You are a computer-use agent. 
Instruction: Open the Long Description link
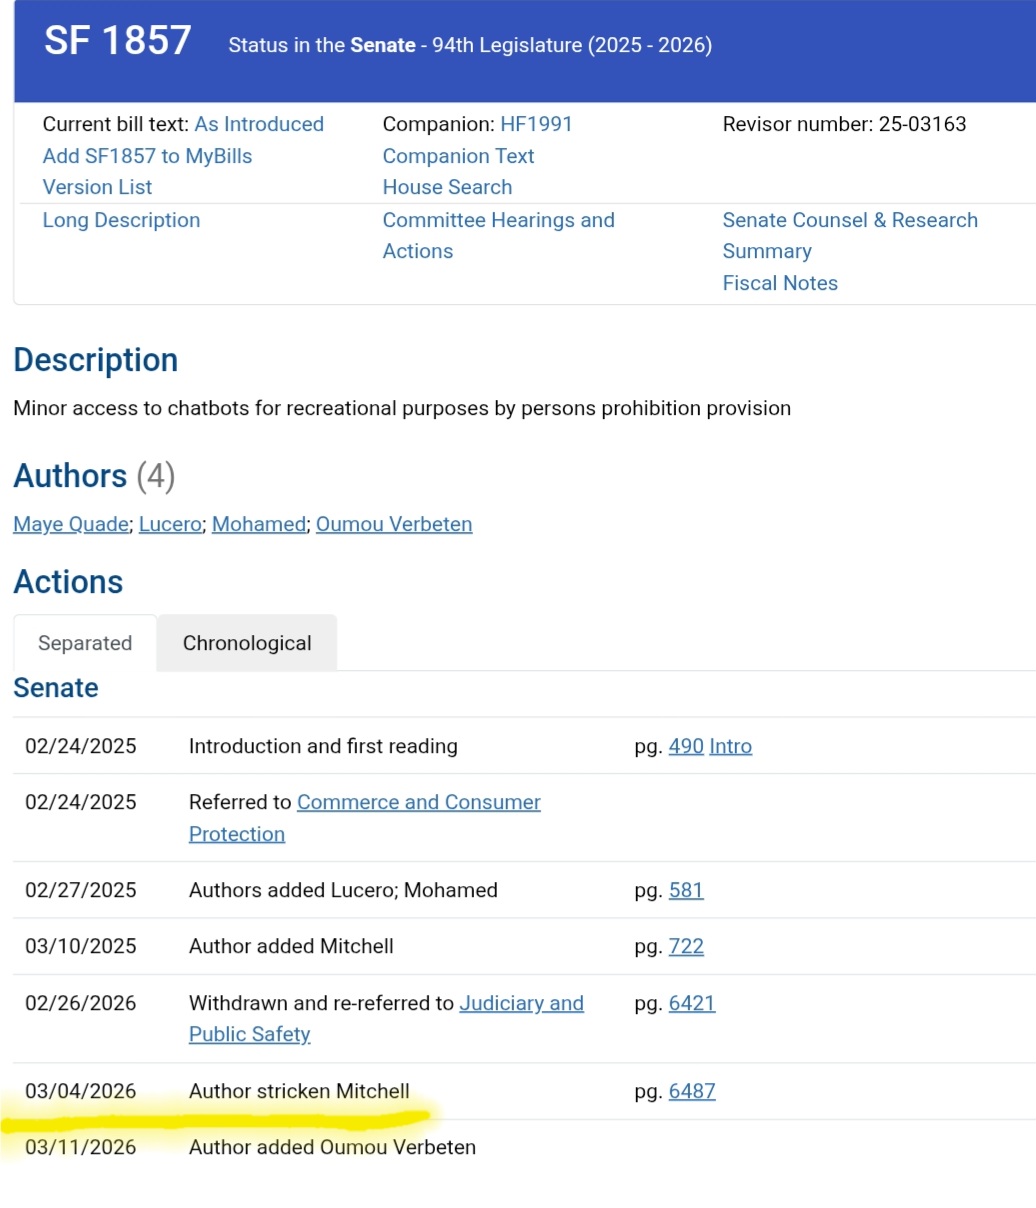[x=121, y=220]
